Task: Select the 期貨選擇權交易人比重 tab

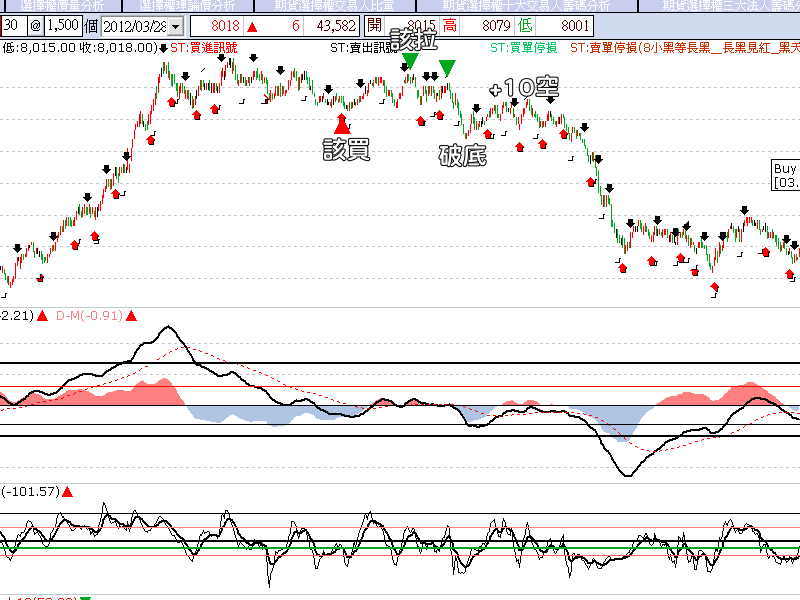Action: click(335, 6)
